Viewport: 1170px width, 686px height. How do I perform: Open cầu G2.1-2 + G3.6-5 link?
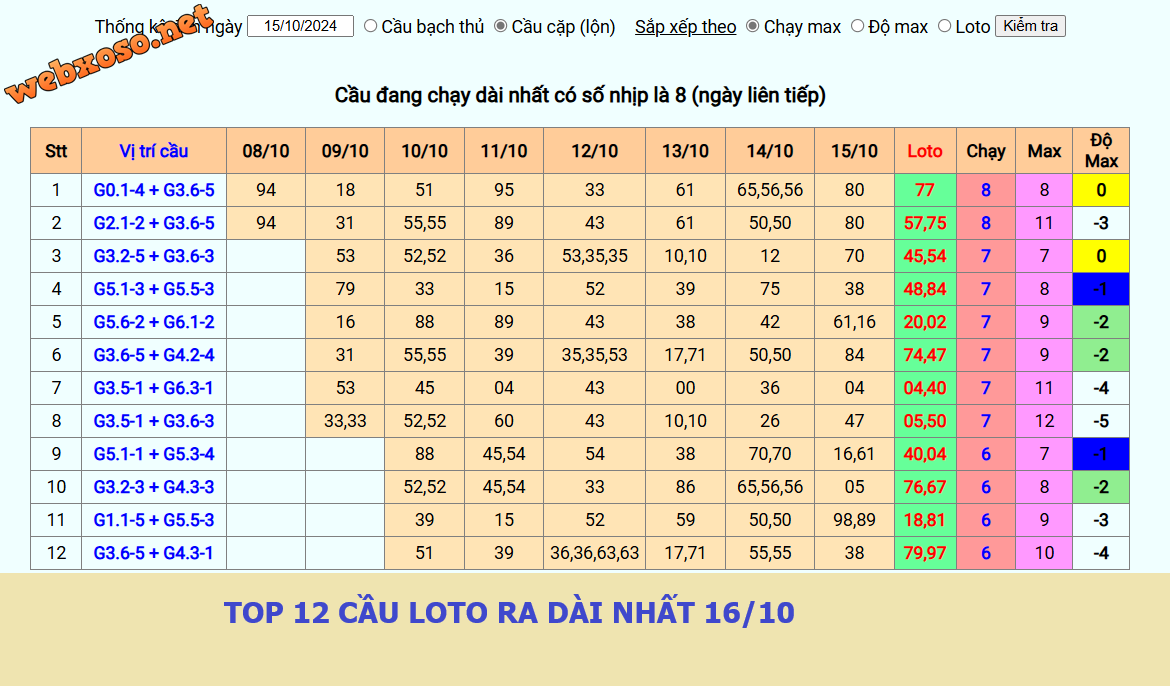(x=154, y=223)
